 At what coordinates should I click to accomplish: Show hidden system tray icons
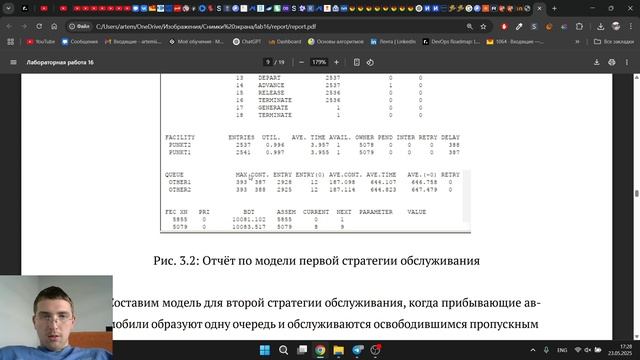533,350
